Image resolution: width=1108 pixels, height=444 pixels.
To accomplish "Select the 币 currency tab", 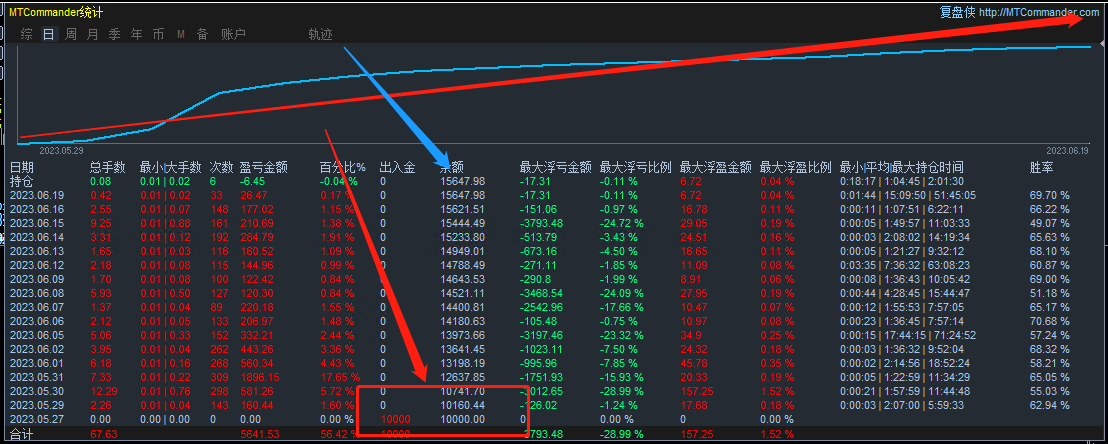I will (x=158, y=34).
